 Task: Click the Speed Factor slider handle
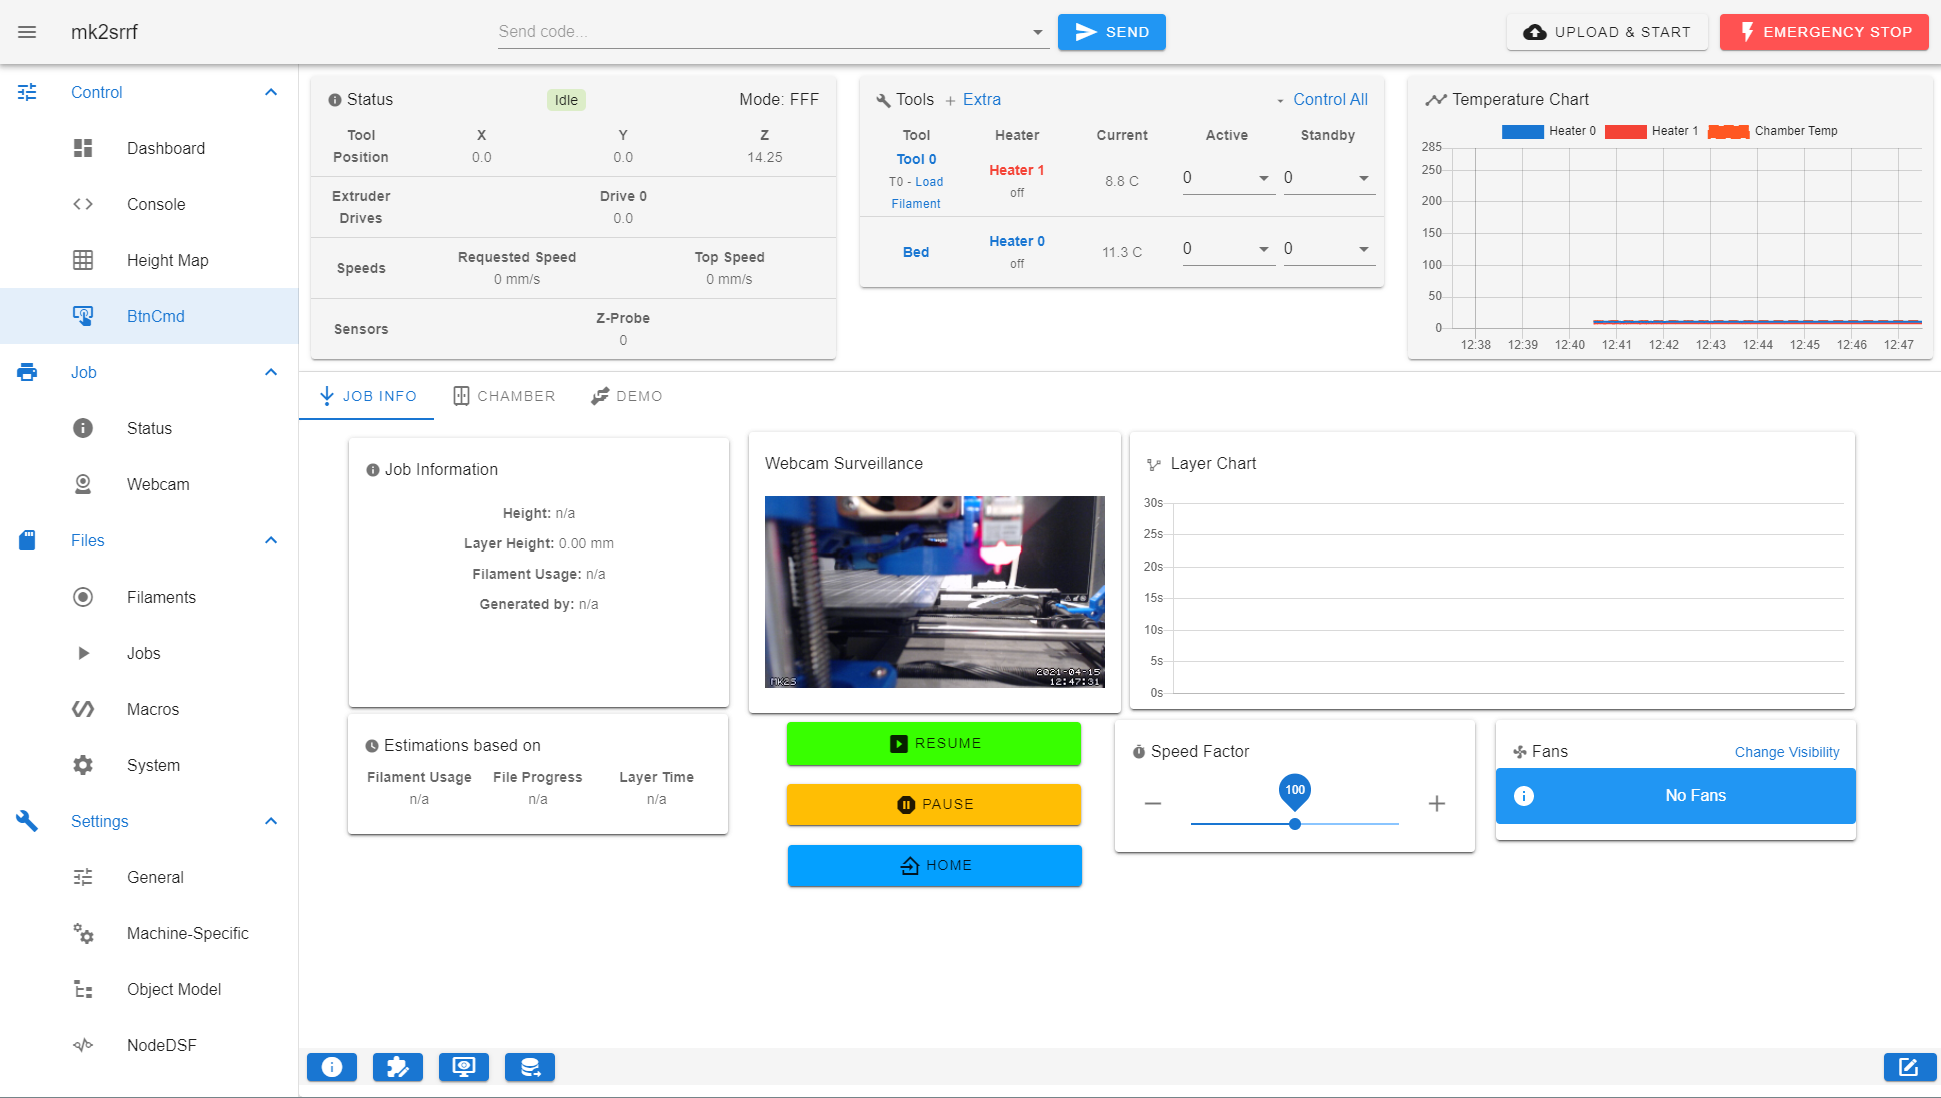point(1295,824)
